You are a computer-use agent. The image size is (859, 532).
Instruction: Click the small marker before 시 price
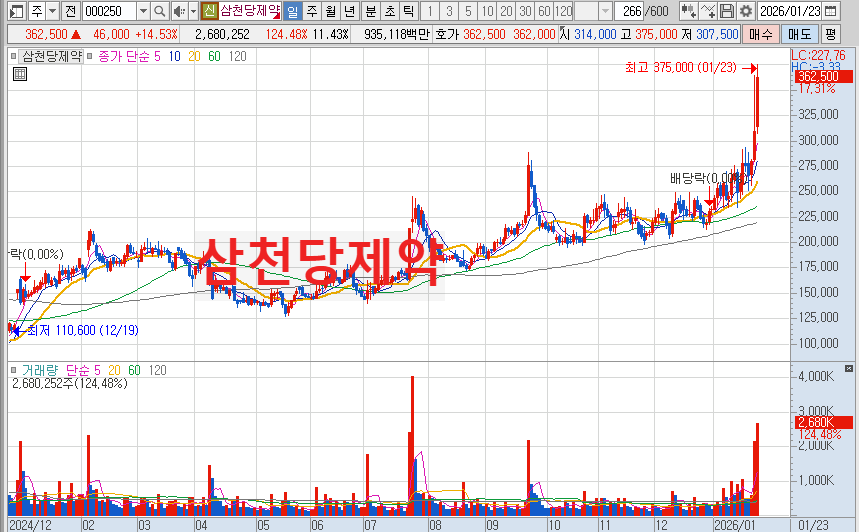pos(561,29)
